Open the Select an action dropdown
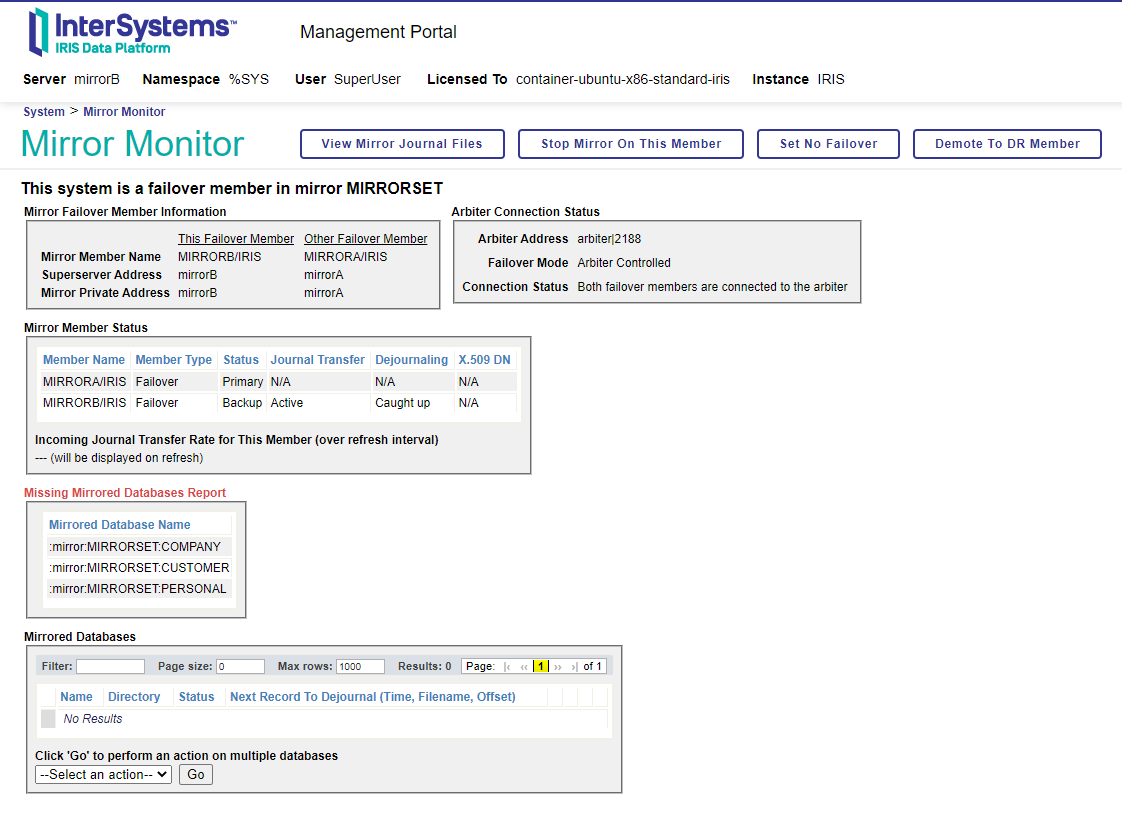The height and width of the screenshot is (825, 1122). [x=103, y=774]
